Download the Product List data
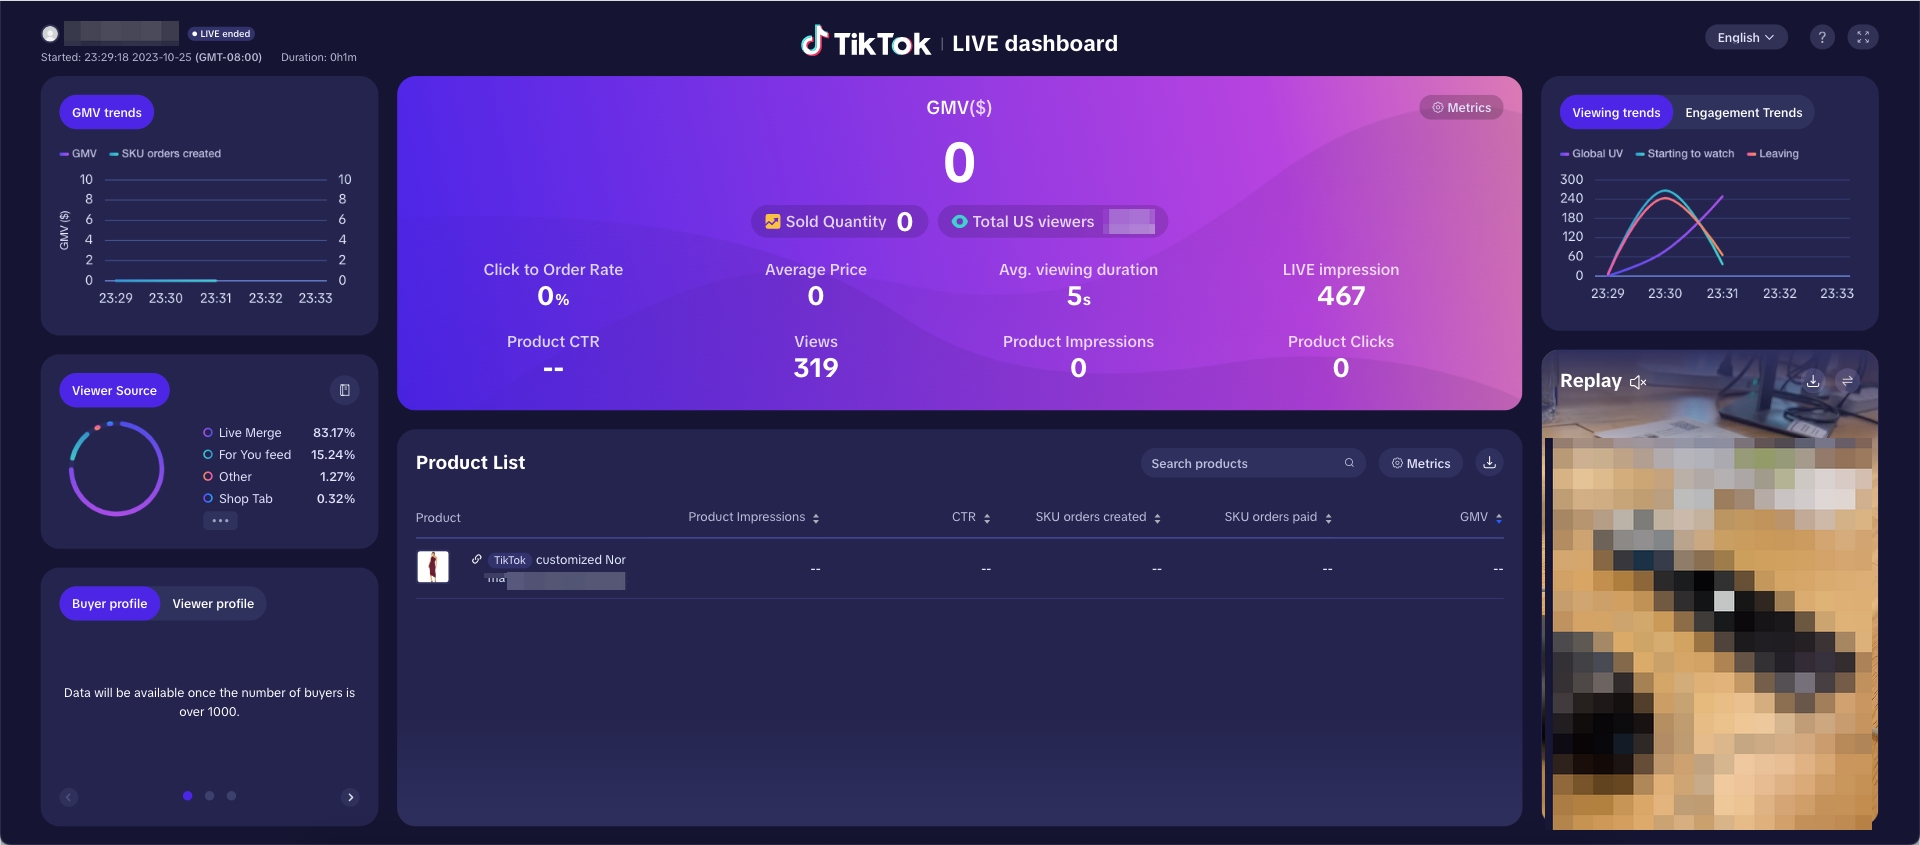This screenshot has height=845, width=1920. click(1489, 463)
